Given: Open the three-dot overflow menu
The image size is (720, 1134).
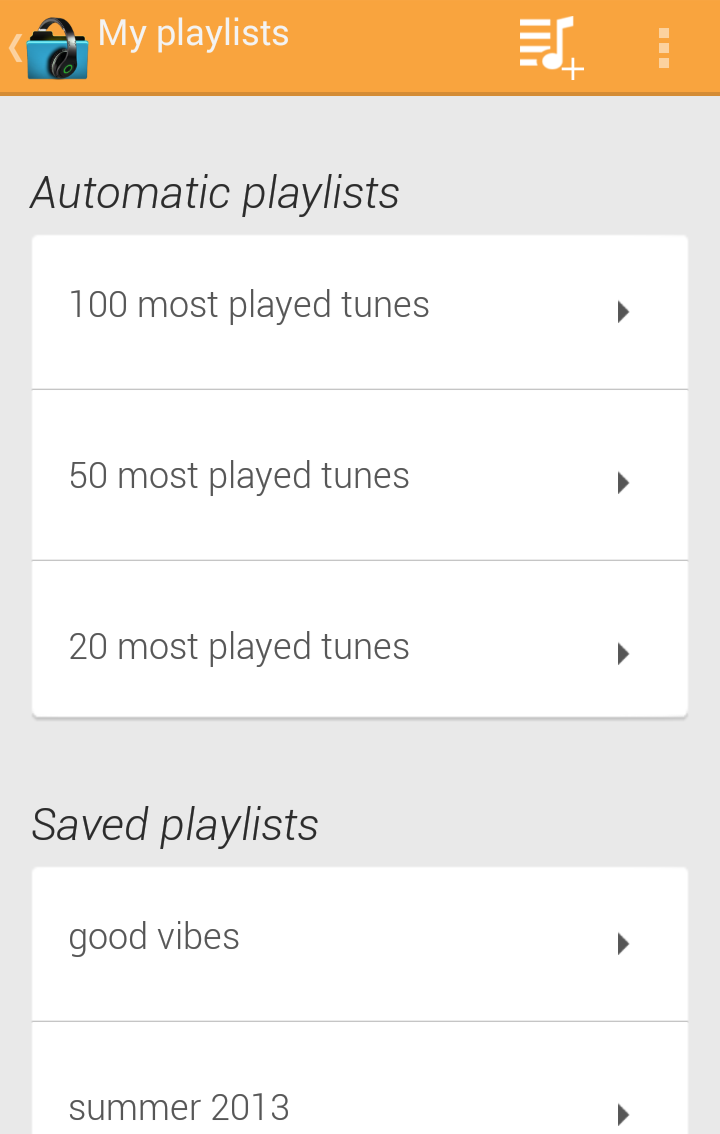Looking at the screenshot, I should (664, 48).
